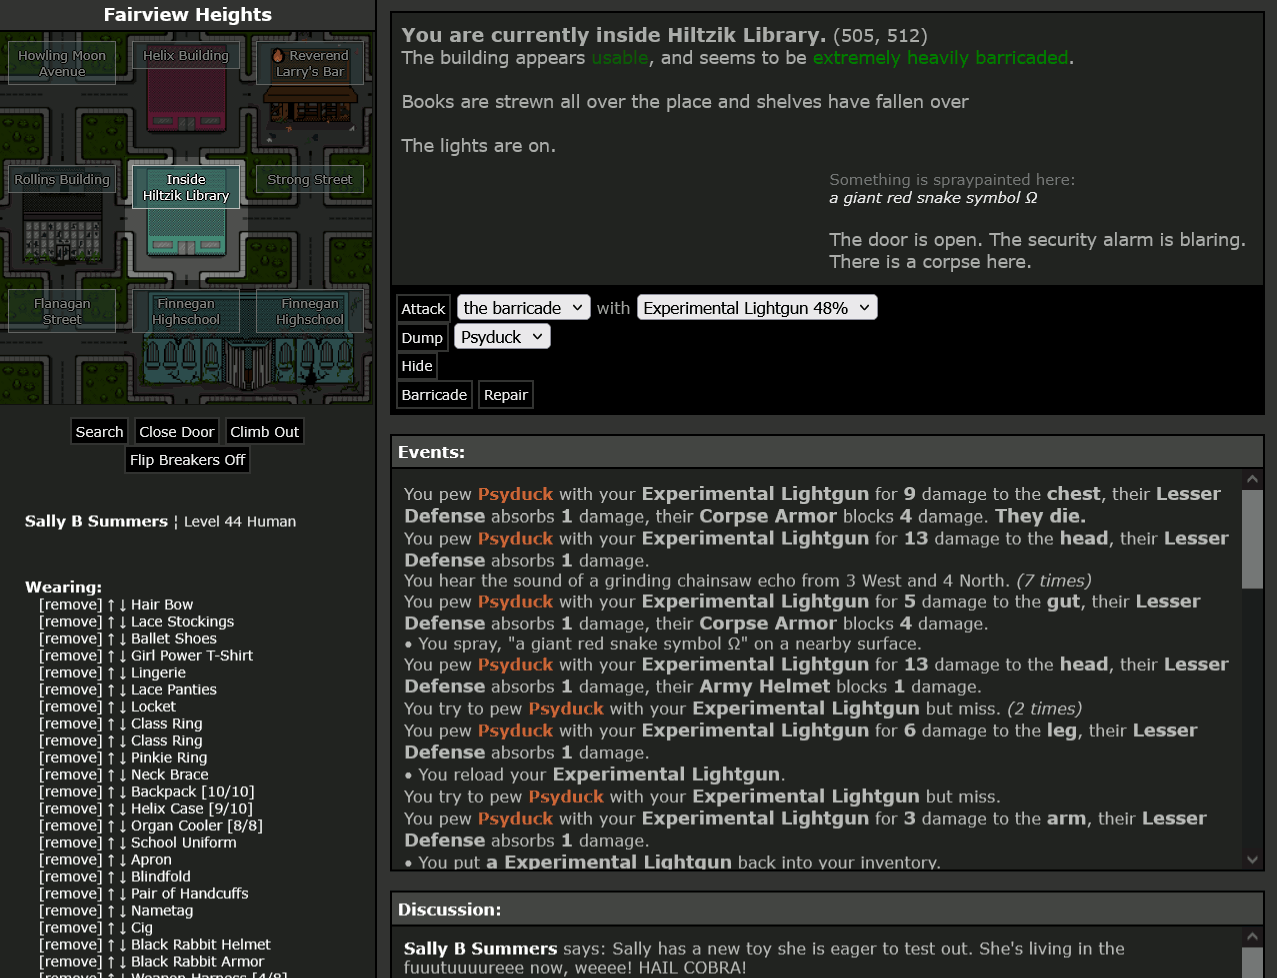Screen dimensions: 1277x978
Task: Move the Nametag up with its arrow
Action: pos(111,911)
